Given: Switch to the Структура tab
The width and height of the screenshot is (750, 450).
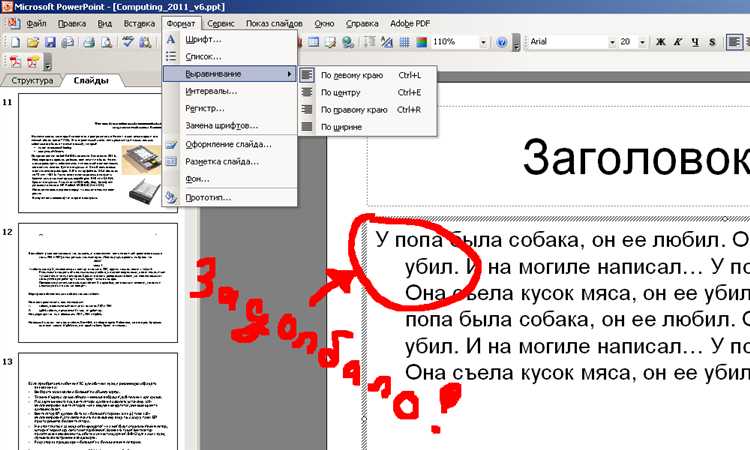Looking at the screenshot, I should click(x=32, y=80).
